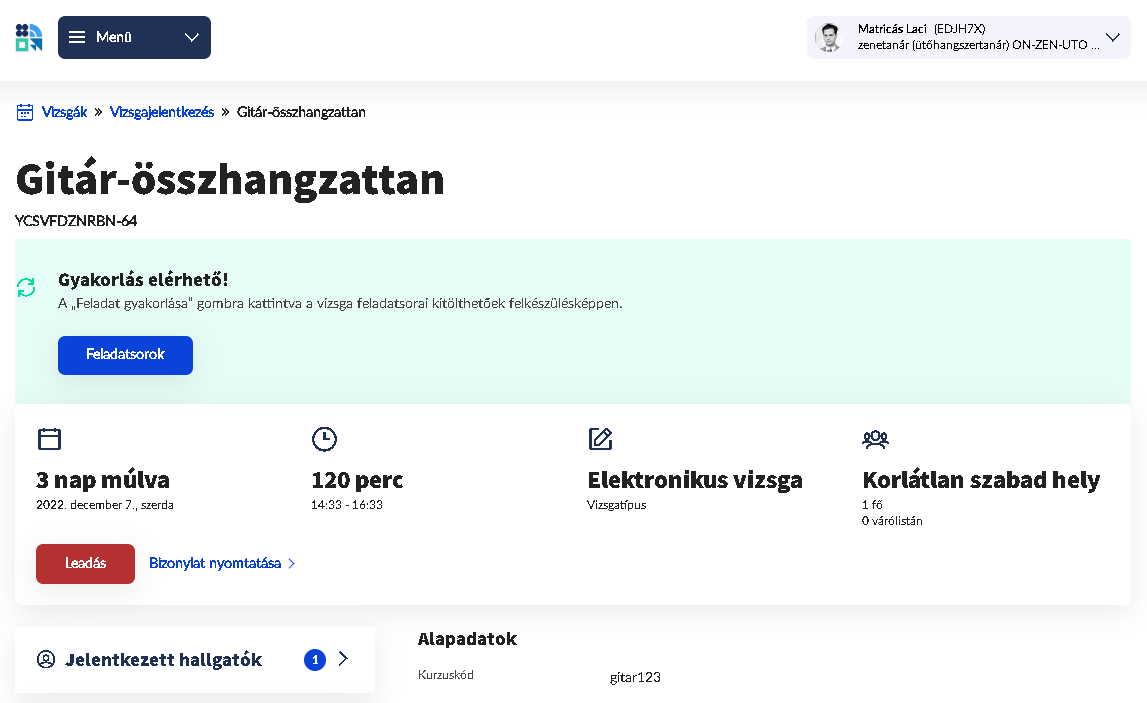Expand the user profile dropdown arrow
1147x703 pixels.
(1113, 38)
